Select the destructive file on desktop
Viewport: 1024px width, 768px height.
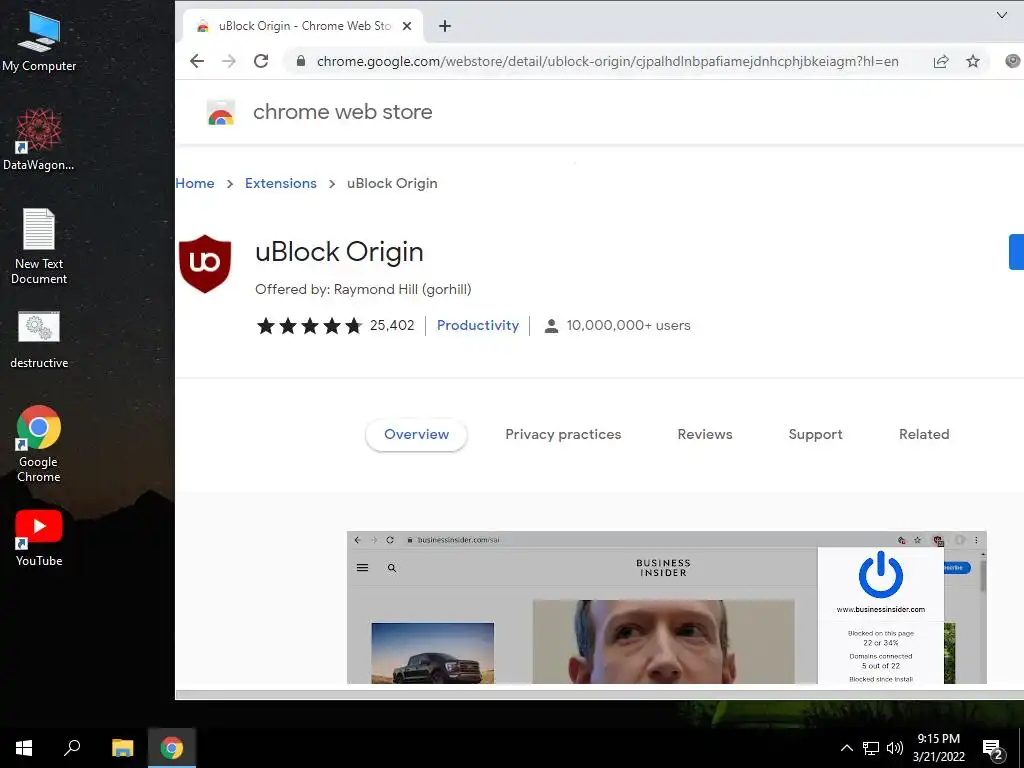click(39, 340)
